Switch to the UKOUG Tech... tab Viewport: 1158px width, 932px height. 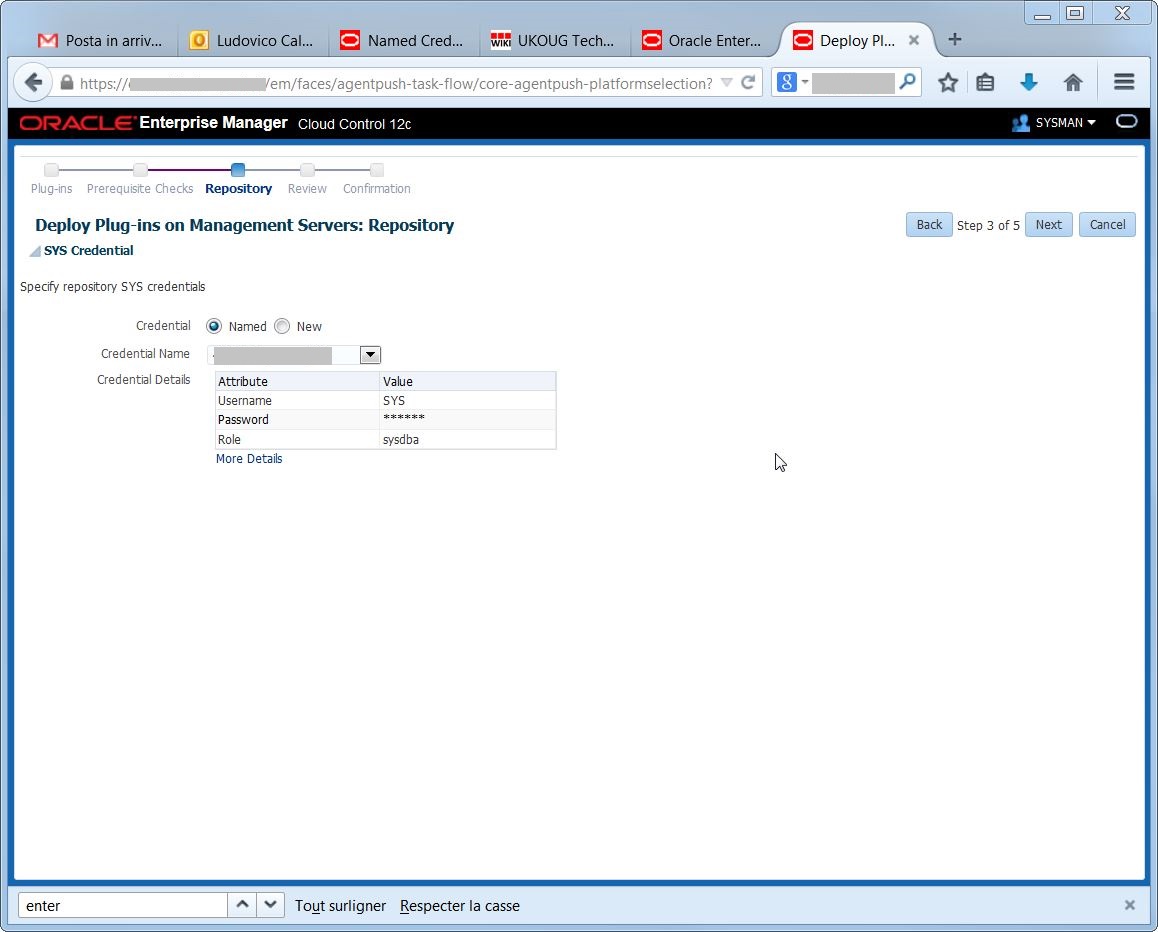tap(552, 41)
